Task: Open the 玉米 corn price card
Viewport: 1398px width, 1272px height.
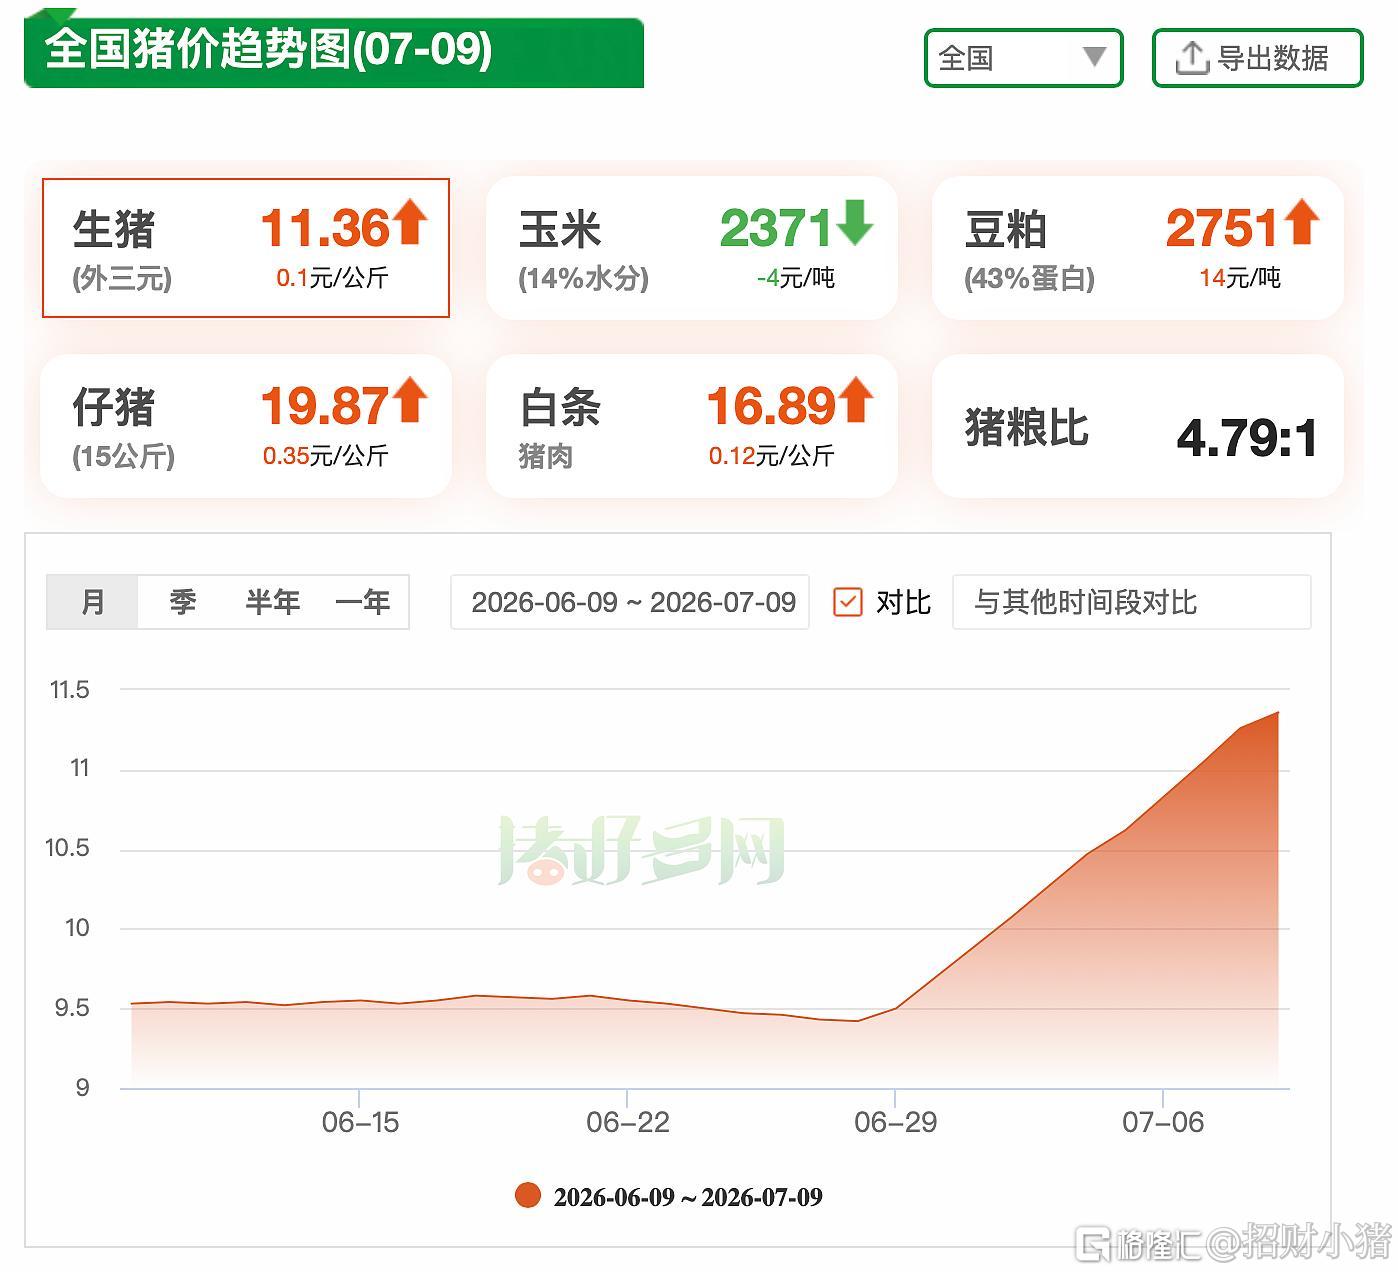Action: (x=691, y=248)
